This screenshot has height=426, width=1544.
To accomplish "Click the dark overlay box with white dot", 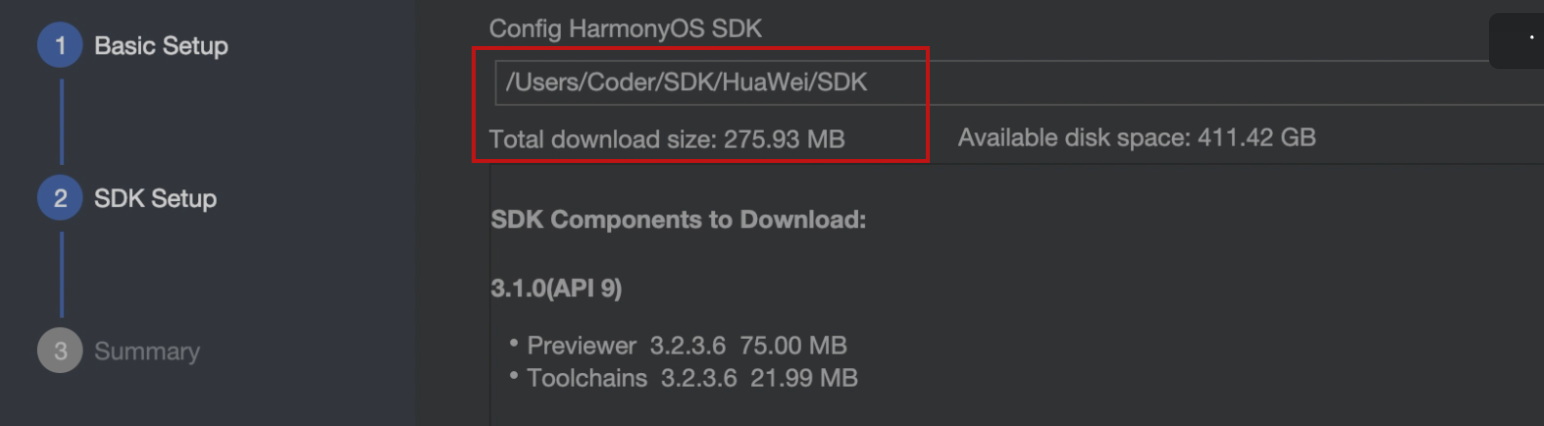I will click(x=1516, y=41).
